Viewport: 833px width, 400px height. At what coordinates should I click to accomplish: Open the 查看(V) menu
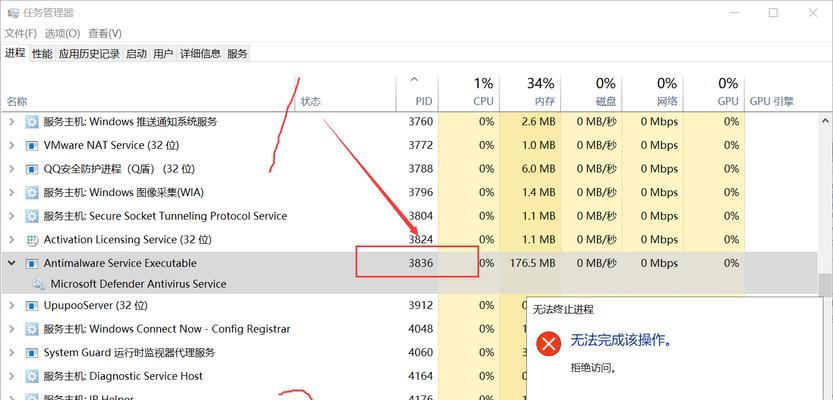105,33
